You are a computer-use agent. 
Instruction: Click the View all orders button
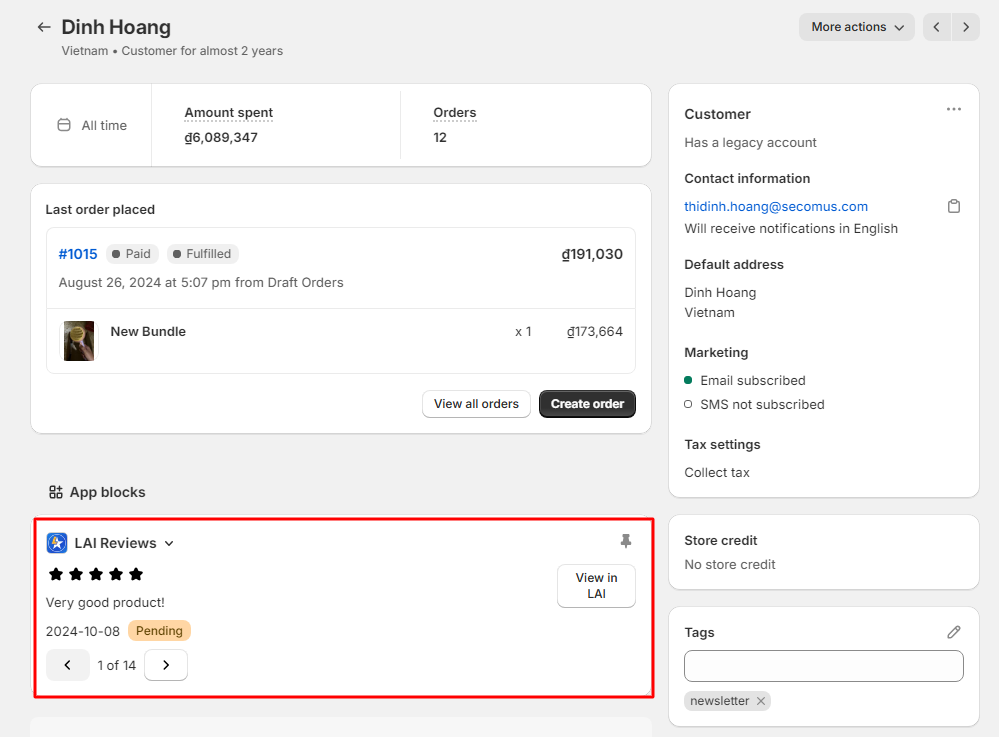coord(476,404)
